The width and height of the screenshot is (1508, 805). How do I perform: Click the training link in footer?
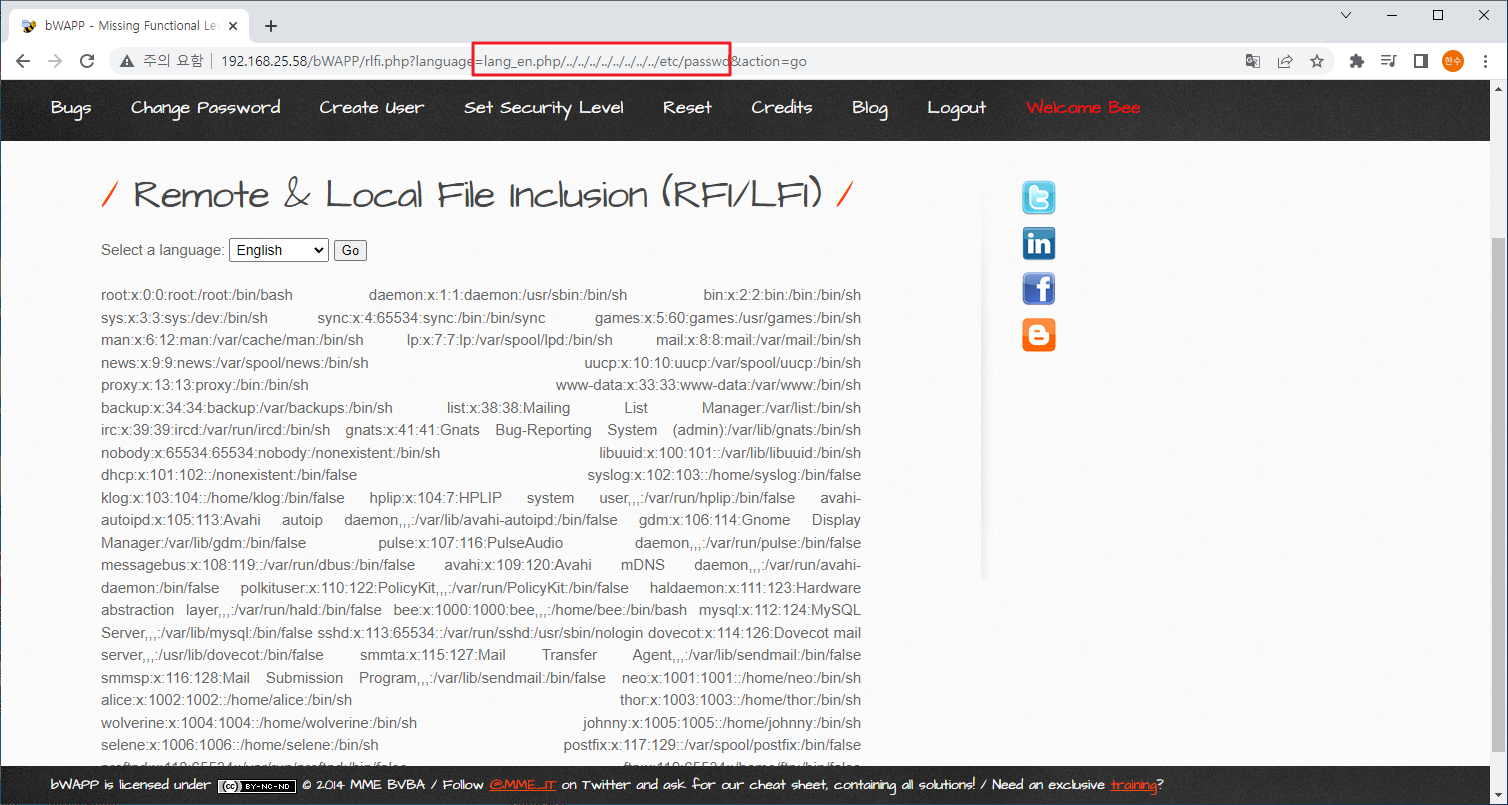click(x=1133, y=785)
